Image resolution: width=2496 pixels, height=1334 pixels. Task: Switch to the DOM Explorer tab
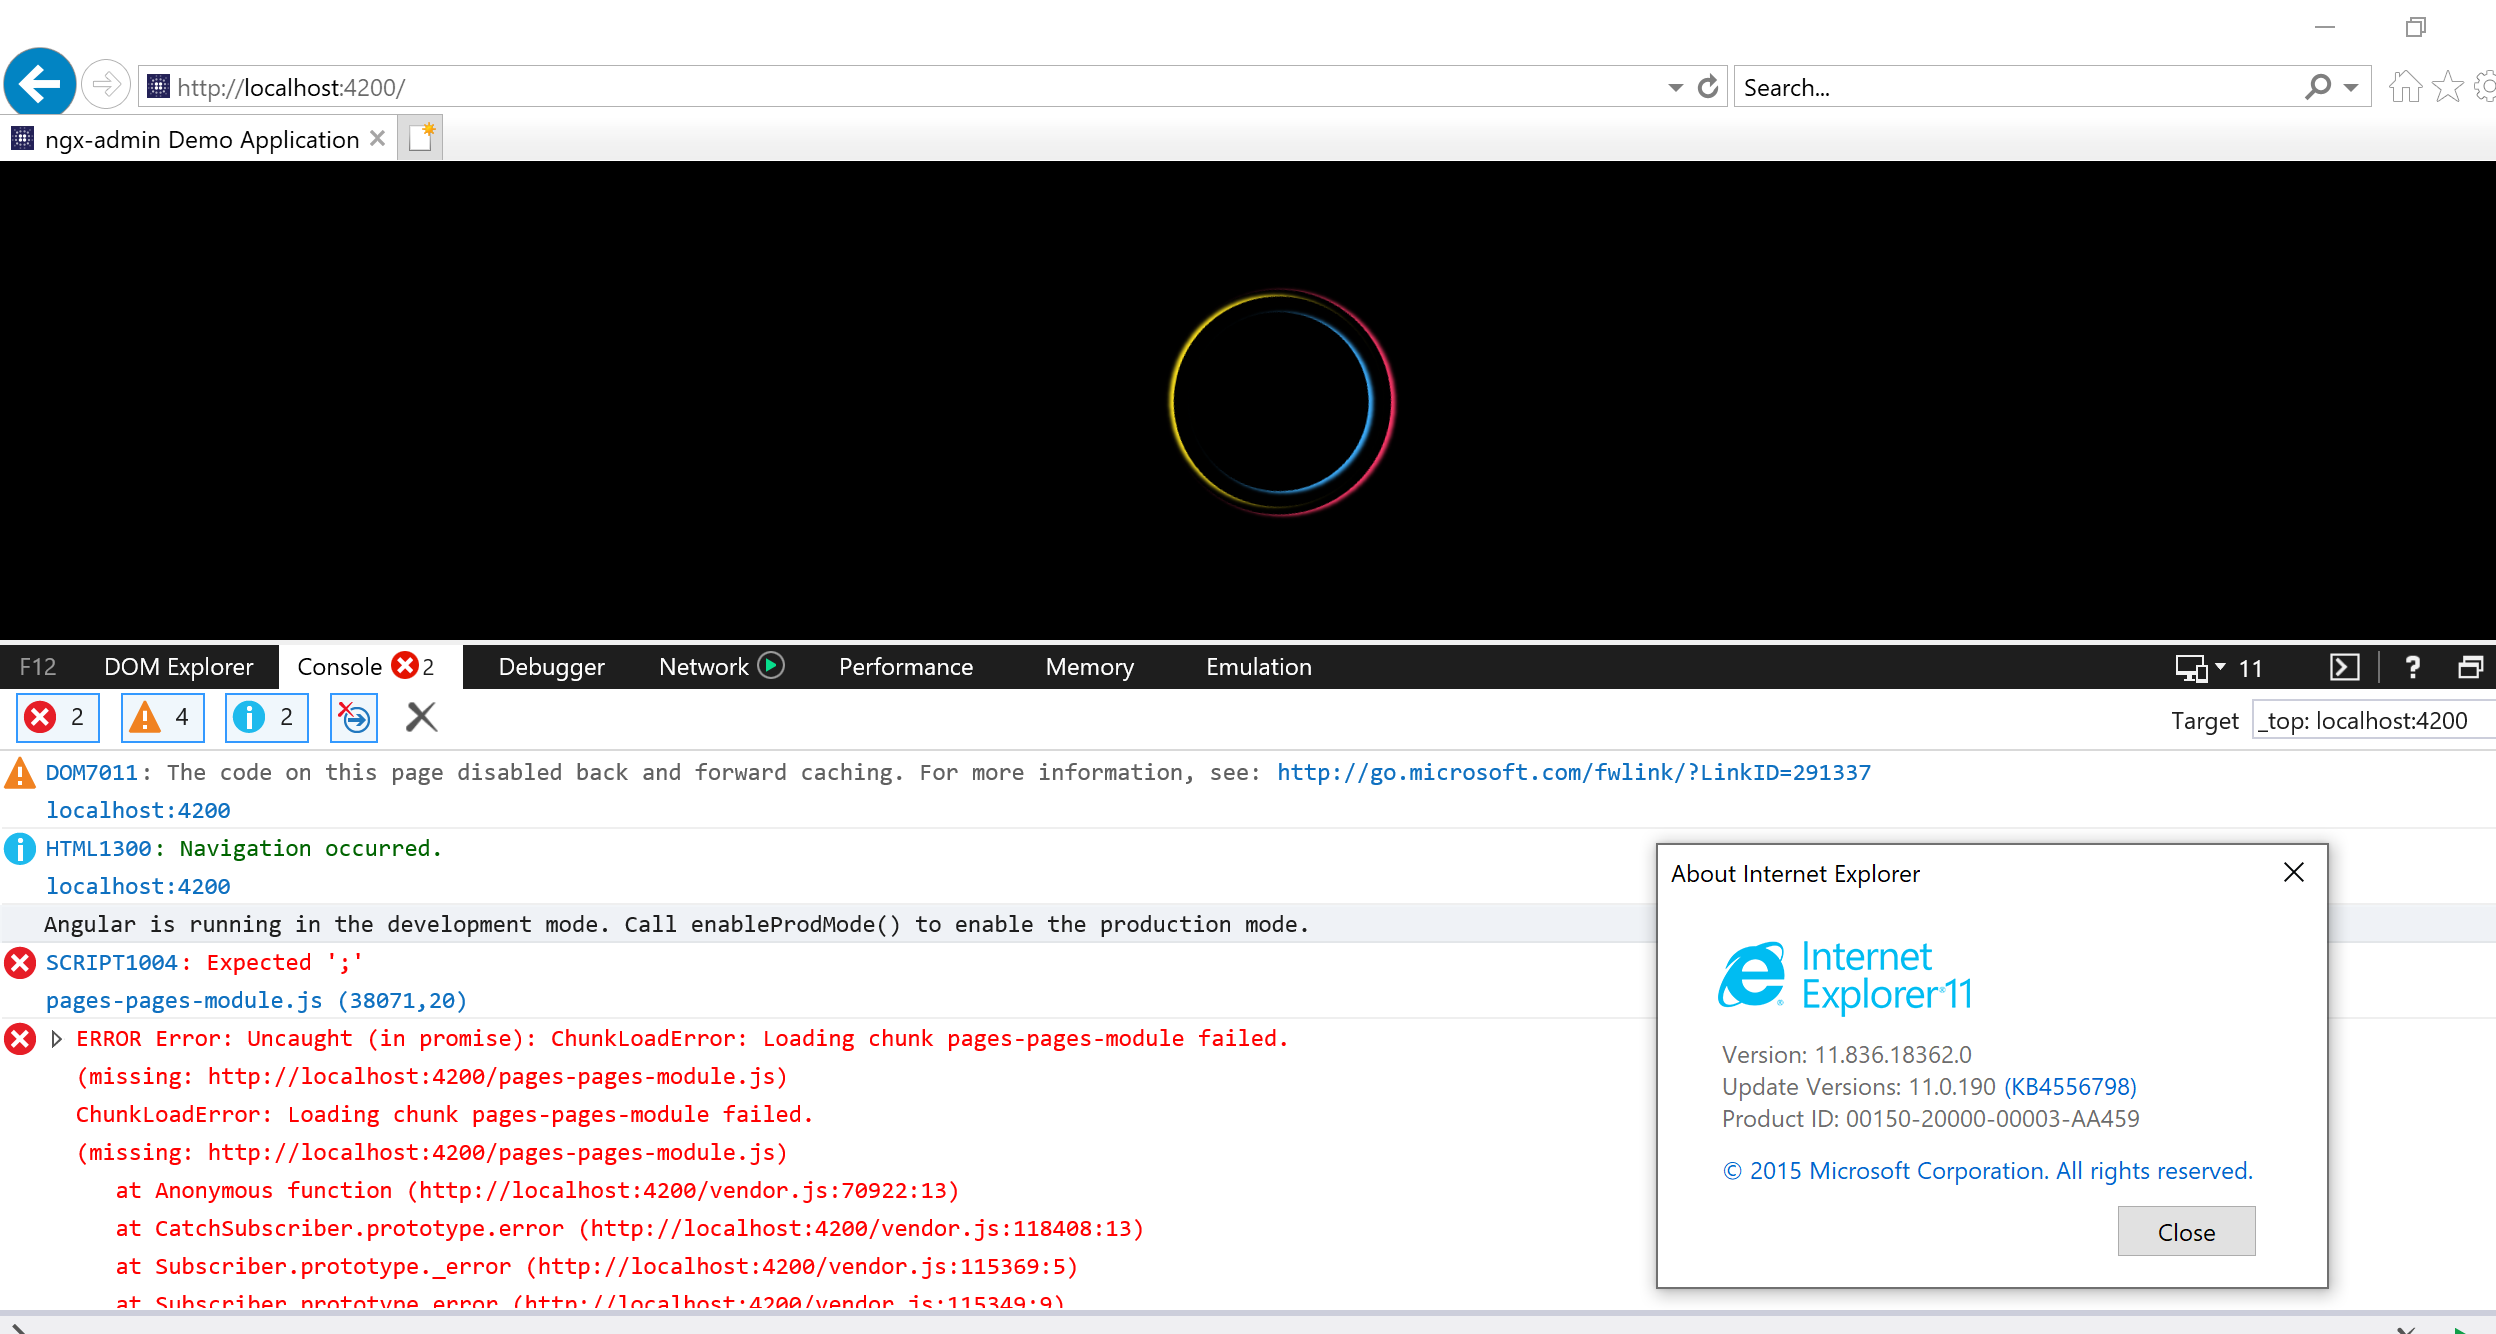point(178,667)
